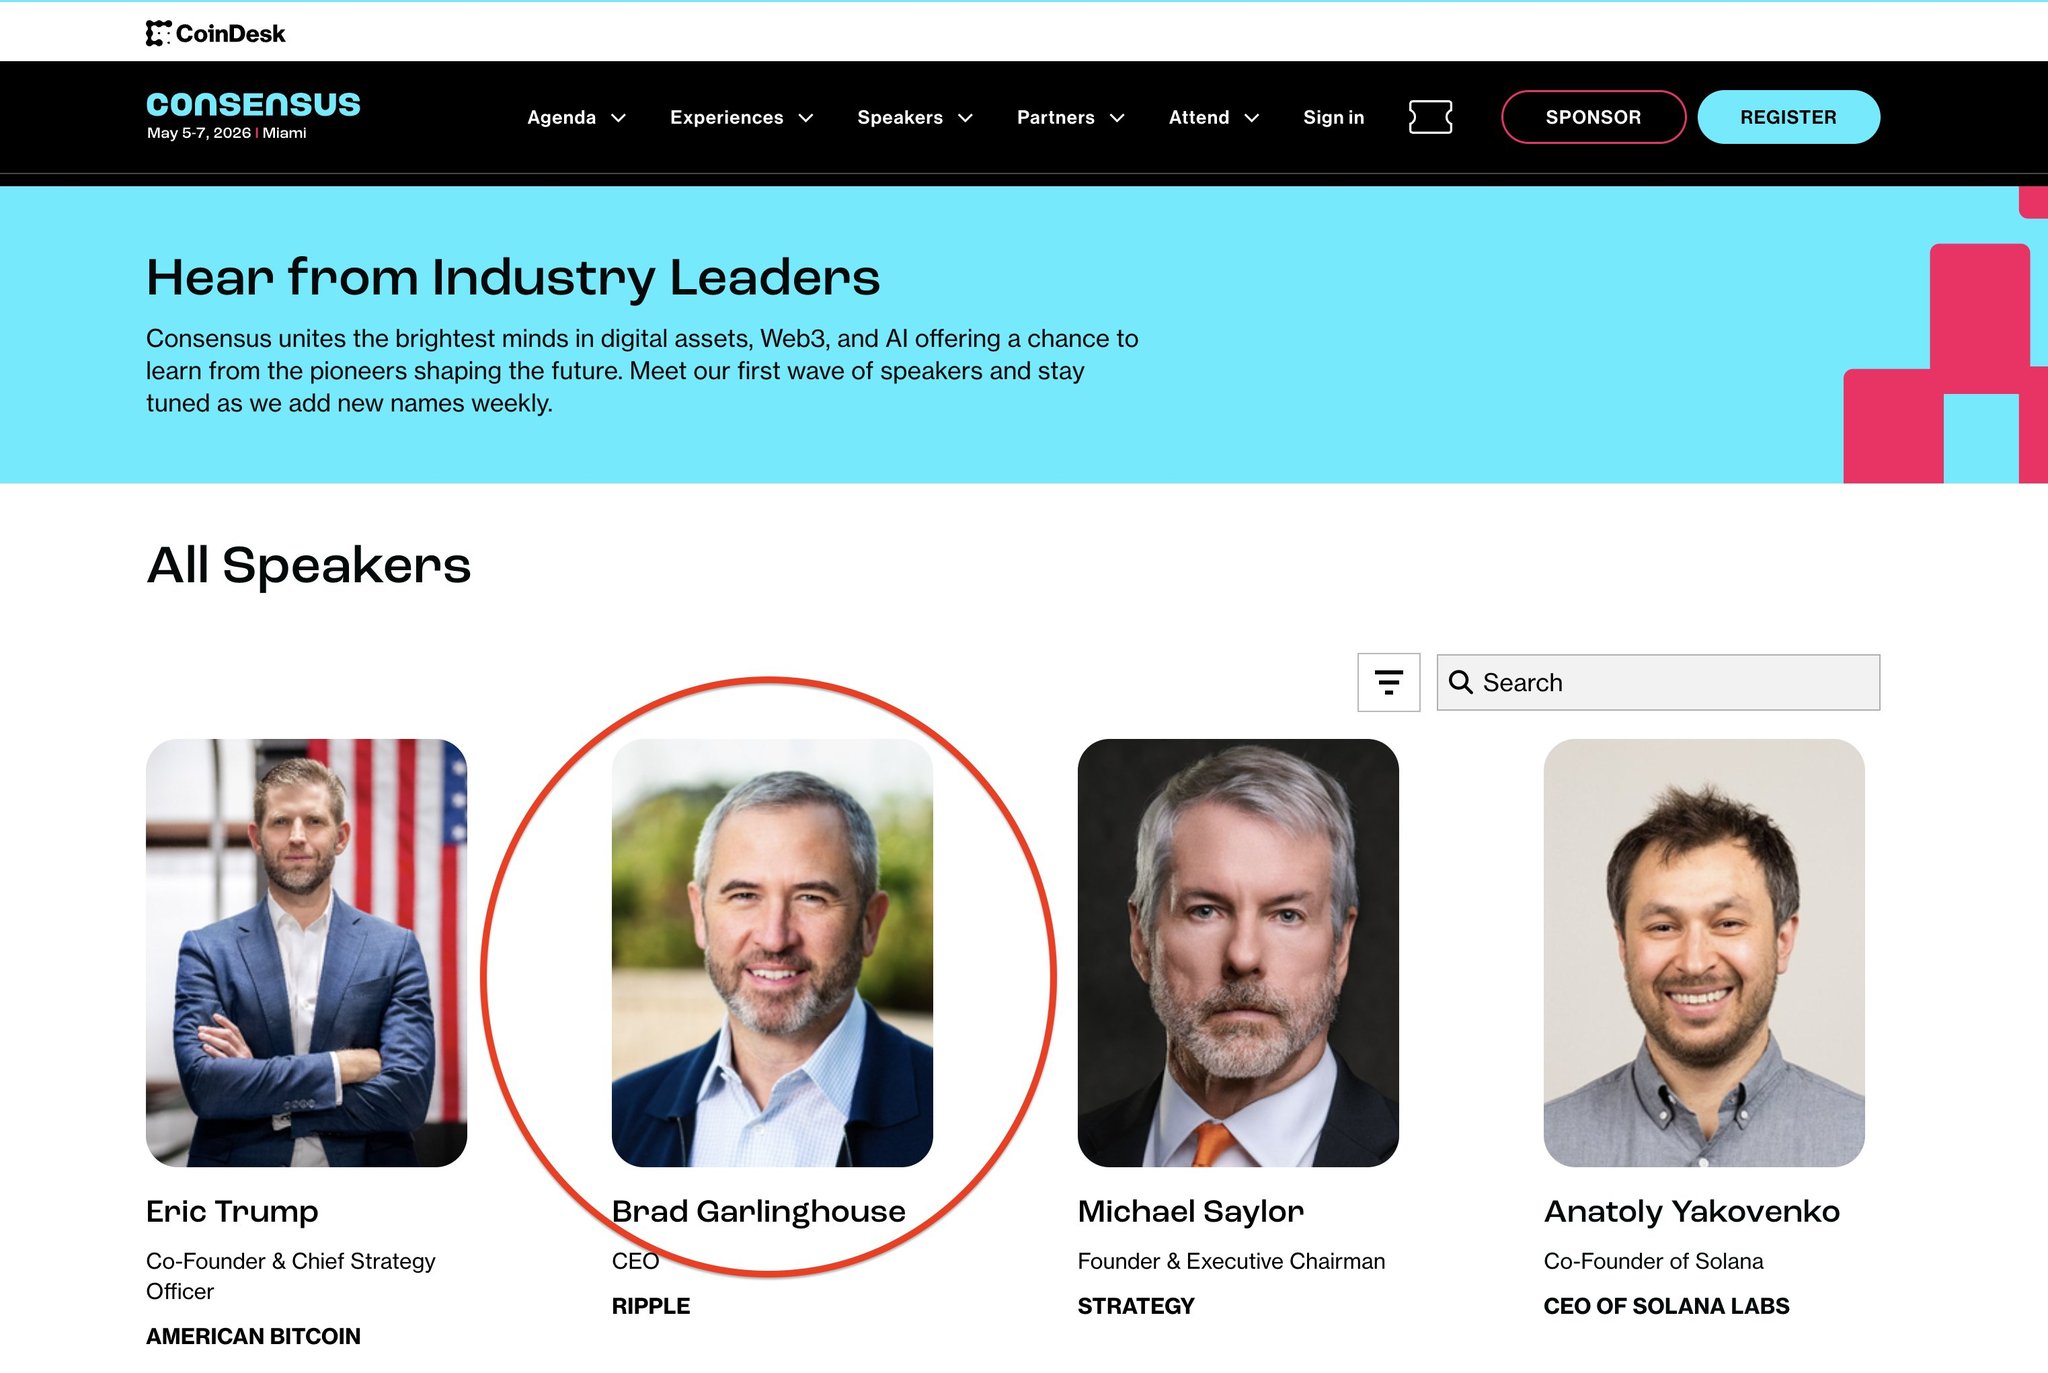Expand the Agenda dropdown menu
The image size is (2048, 1373).
[x=577, y=117]
